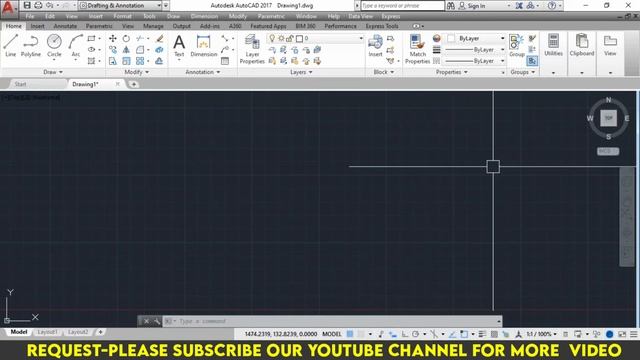
Task: Select the Dimension tool
Action: click(203, 46)
